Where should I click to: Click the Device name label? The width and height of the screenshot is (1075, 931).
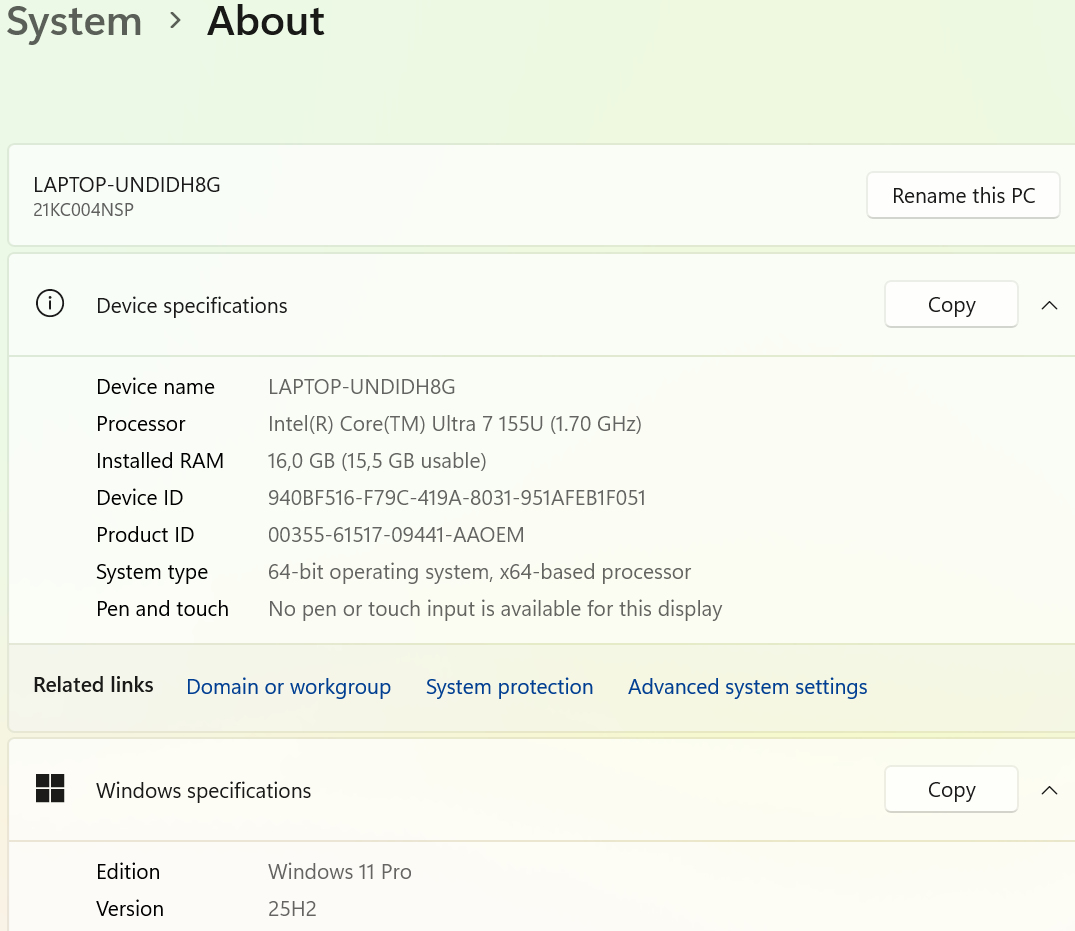[156, 387]
